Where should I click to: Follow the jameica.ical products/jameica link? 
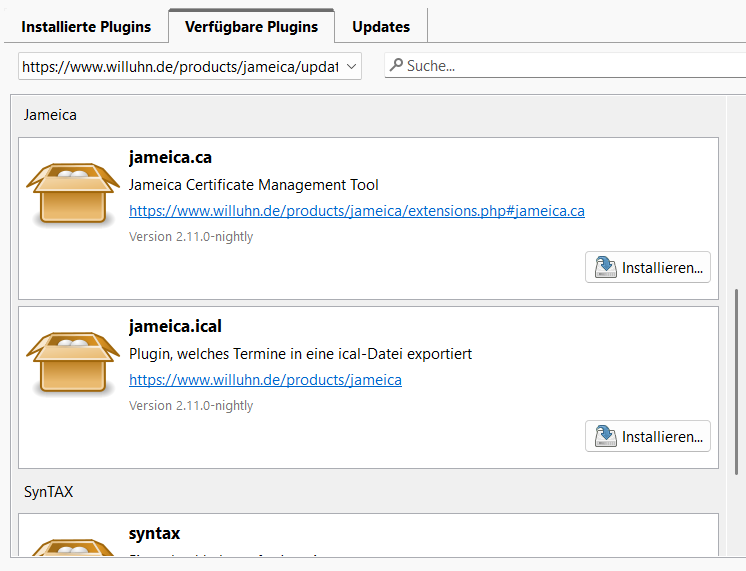click(265, 380)
